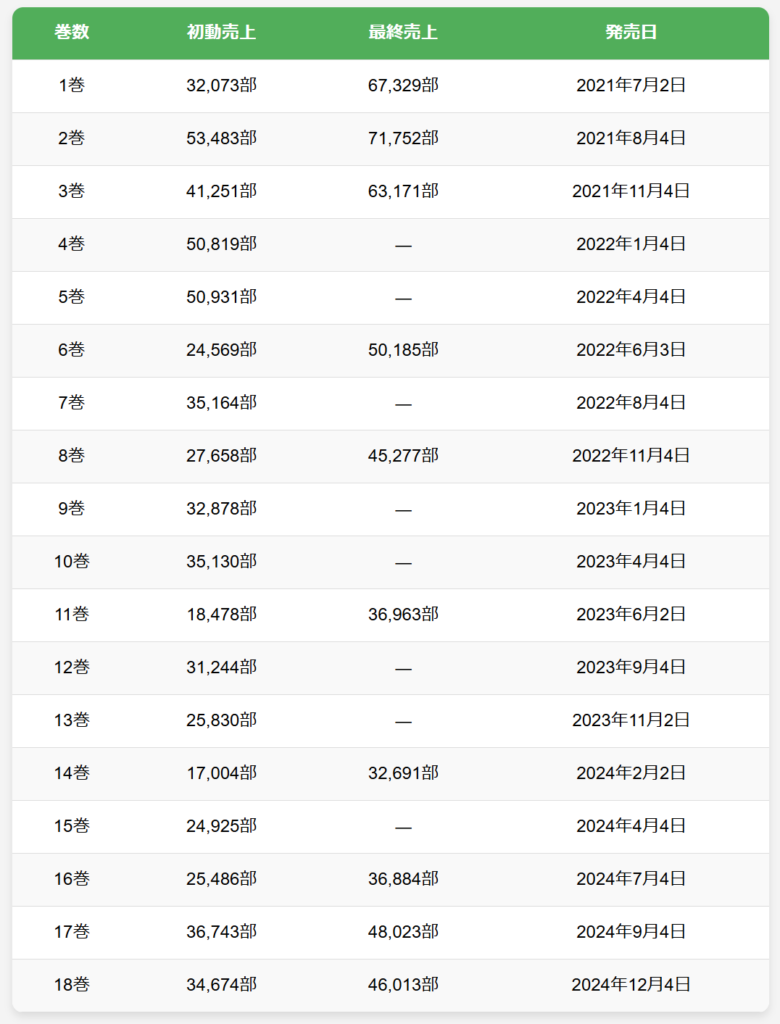This screenshot has width=780, height=1024.
Task: Click final sales value 48,023部
Action: coord(403,931)
